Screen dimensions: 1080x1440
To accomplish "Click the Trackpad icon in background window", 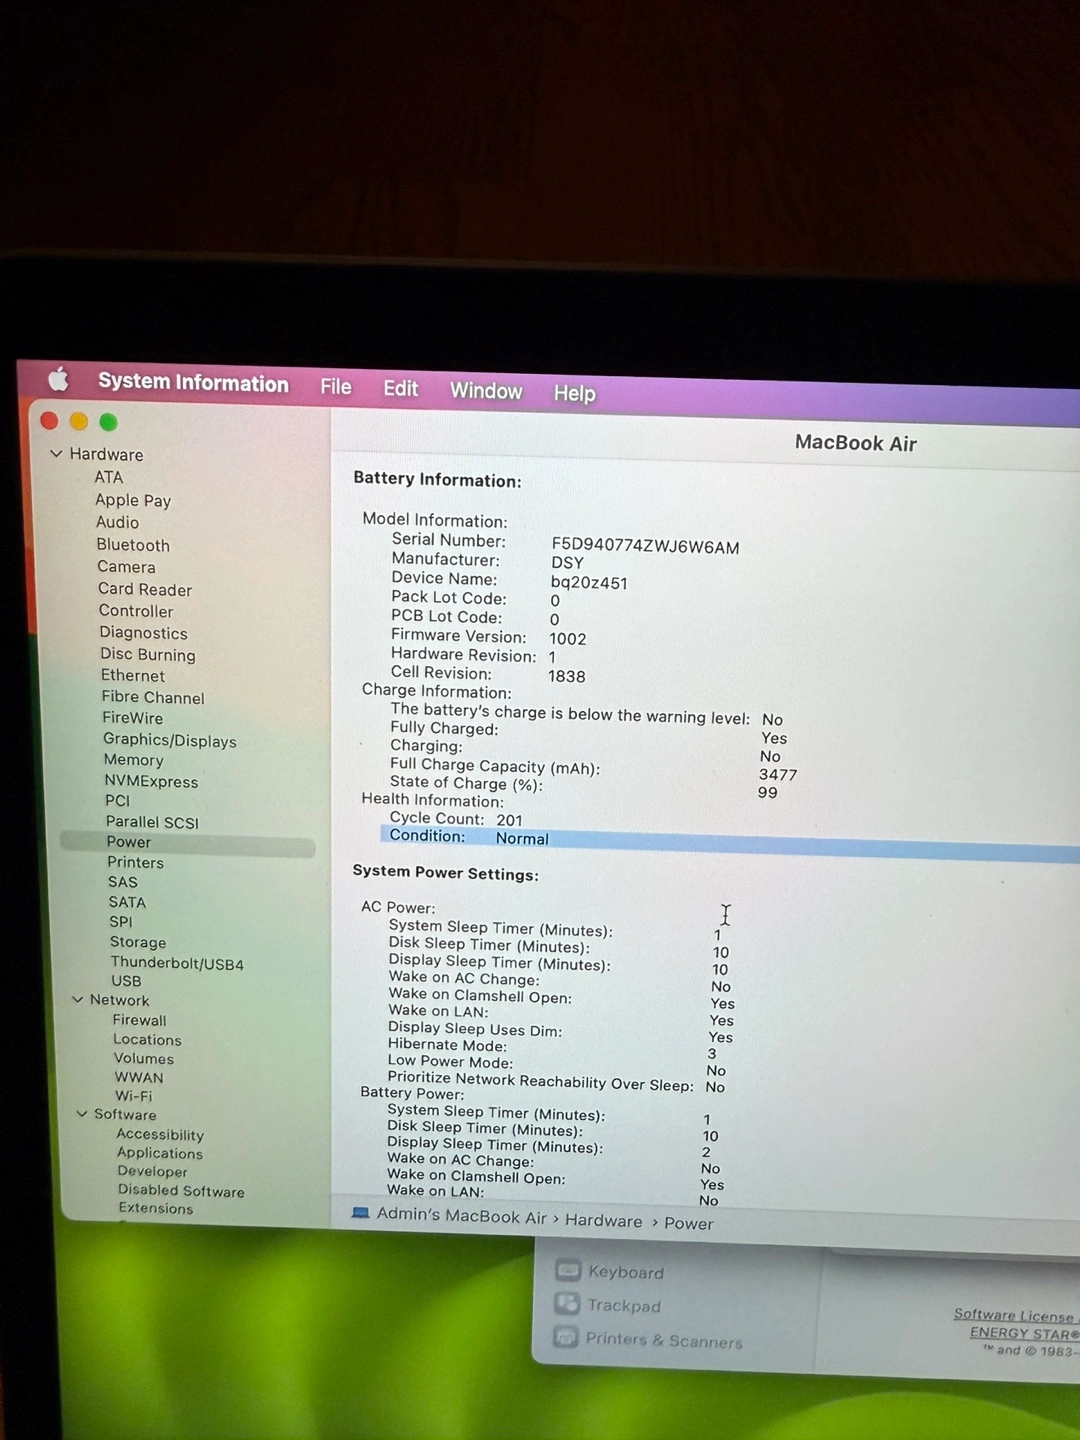I will coord(567,1303).
